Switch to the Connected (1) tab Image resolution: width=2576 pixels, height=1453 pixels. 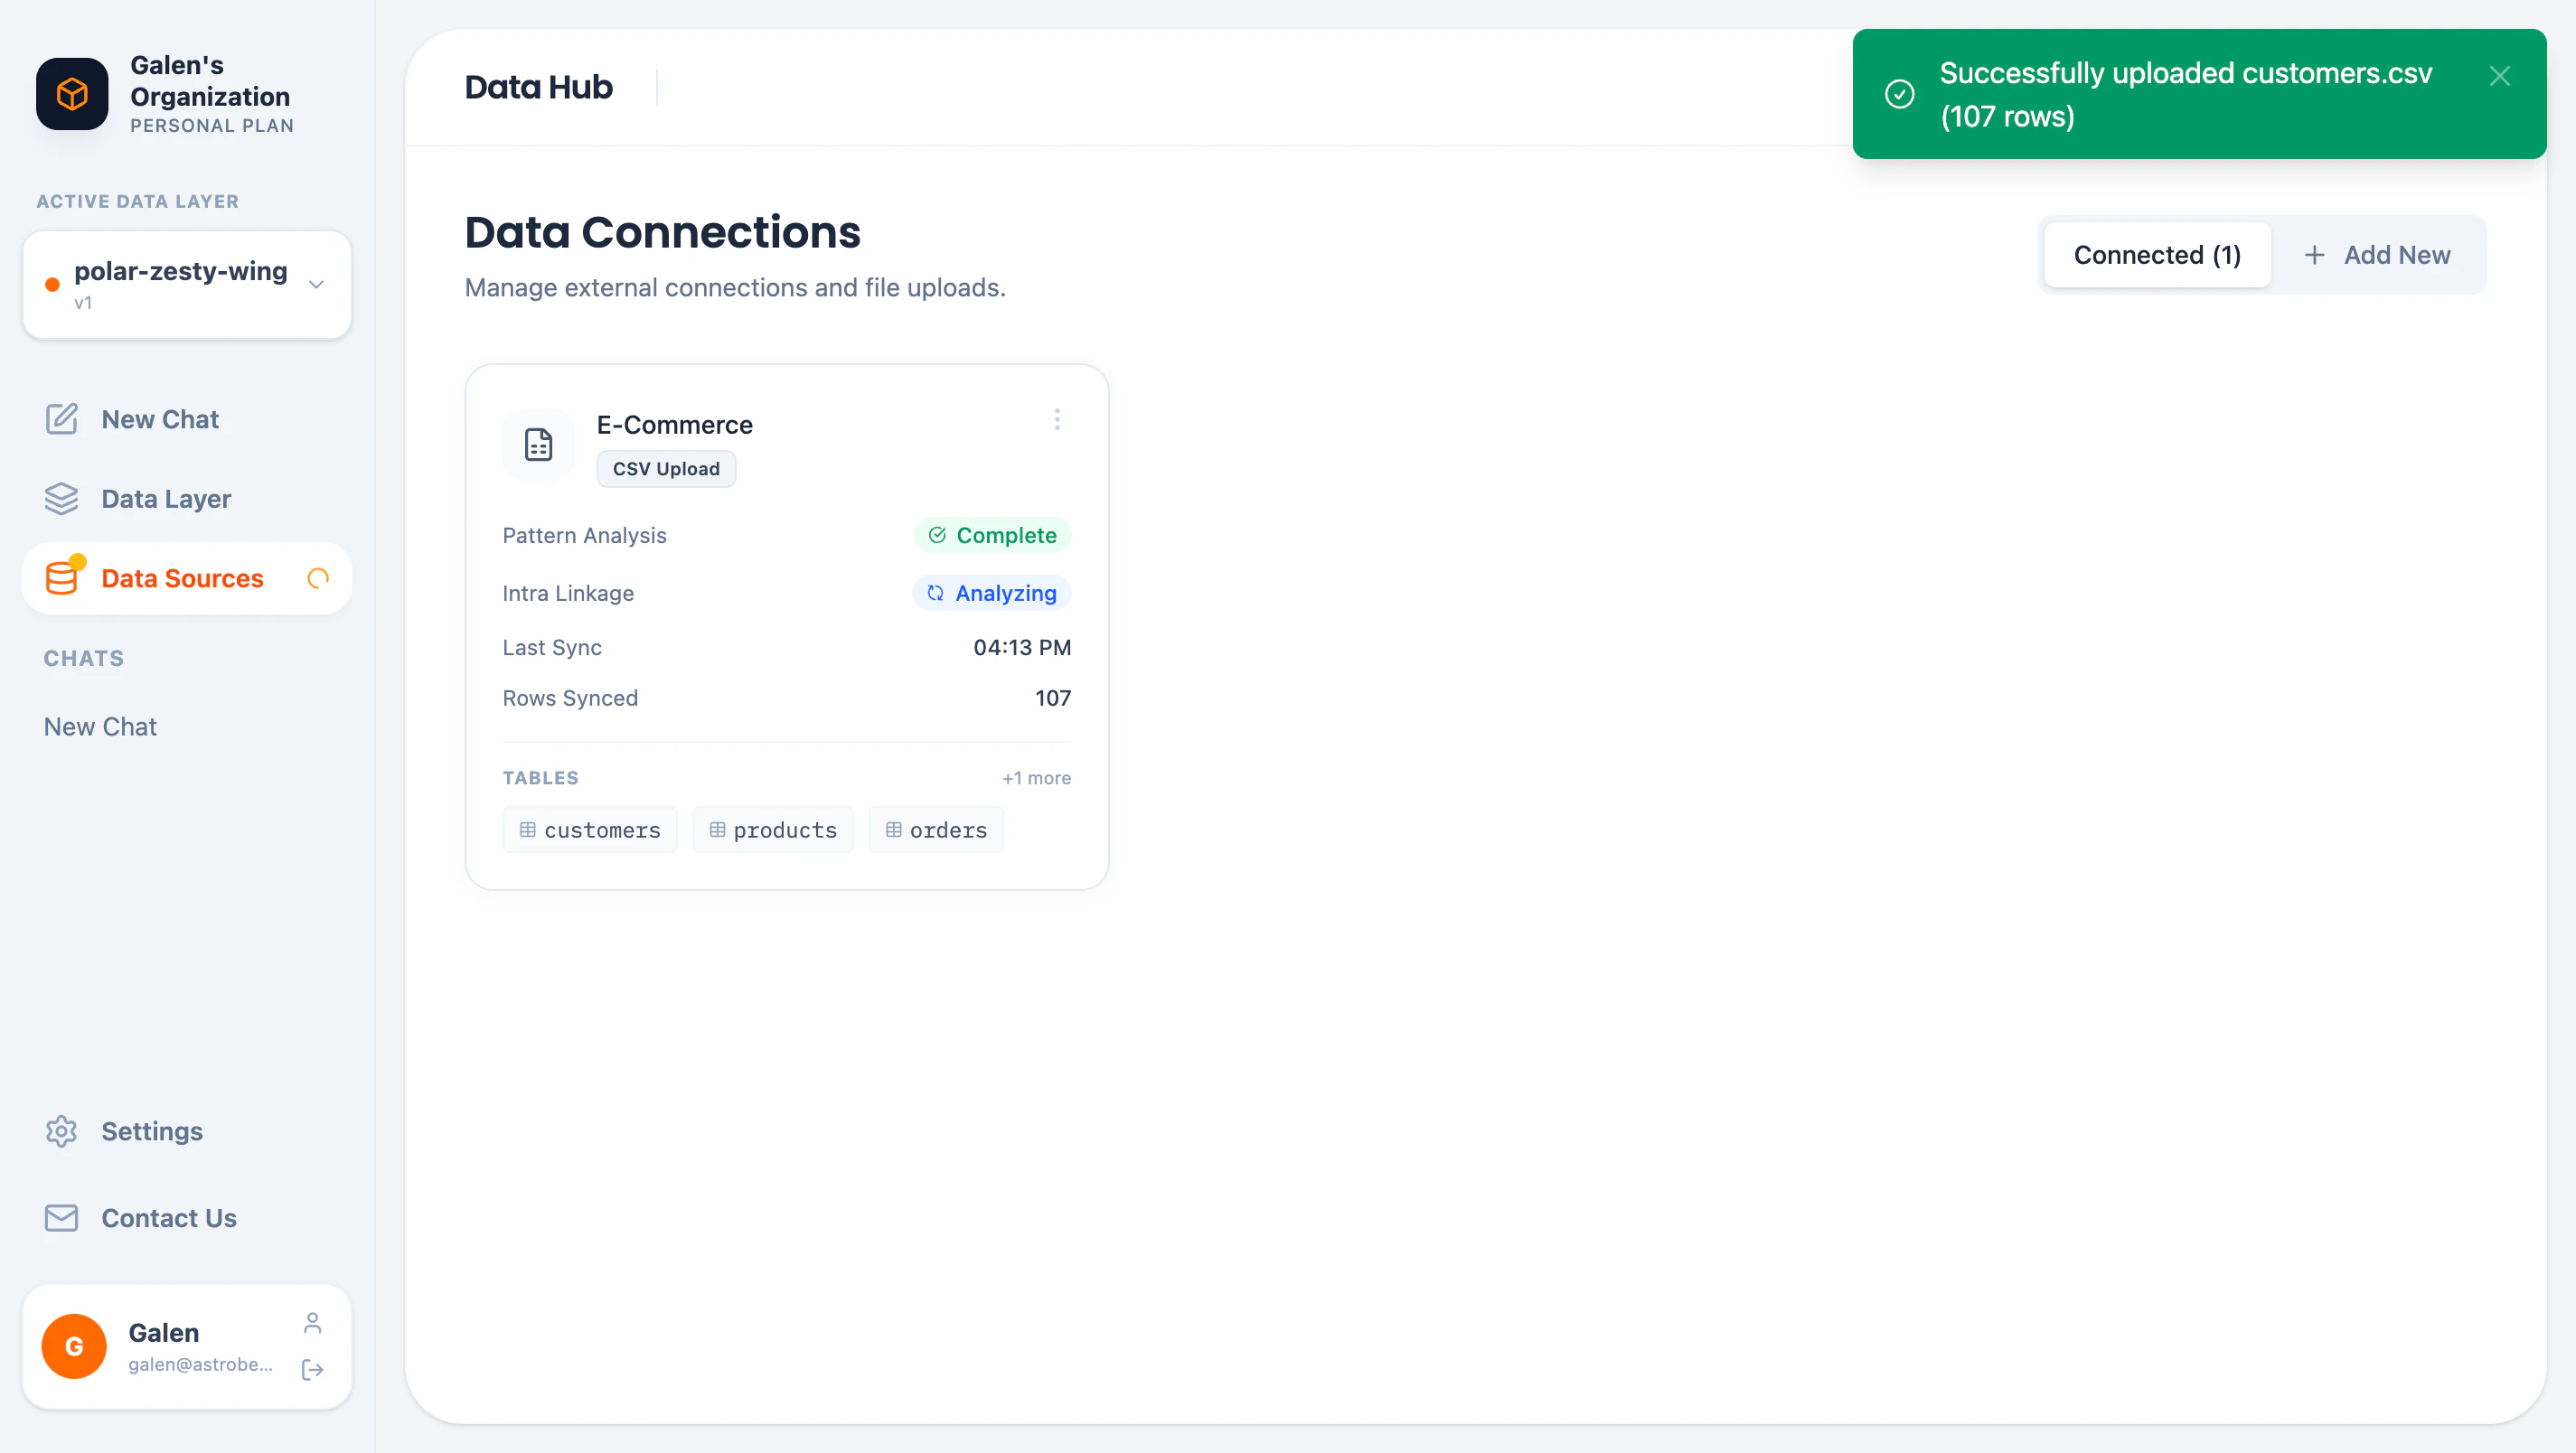pyautogui.click(x=2157, y=254)
